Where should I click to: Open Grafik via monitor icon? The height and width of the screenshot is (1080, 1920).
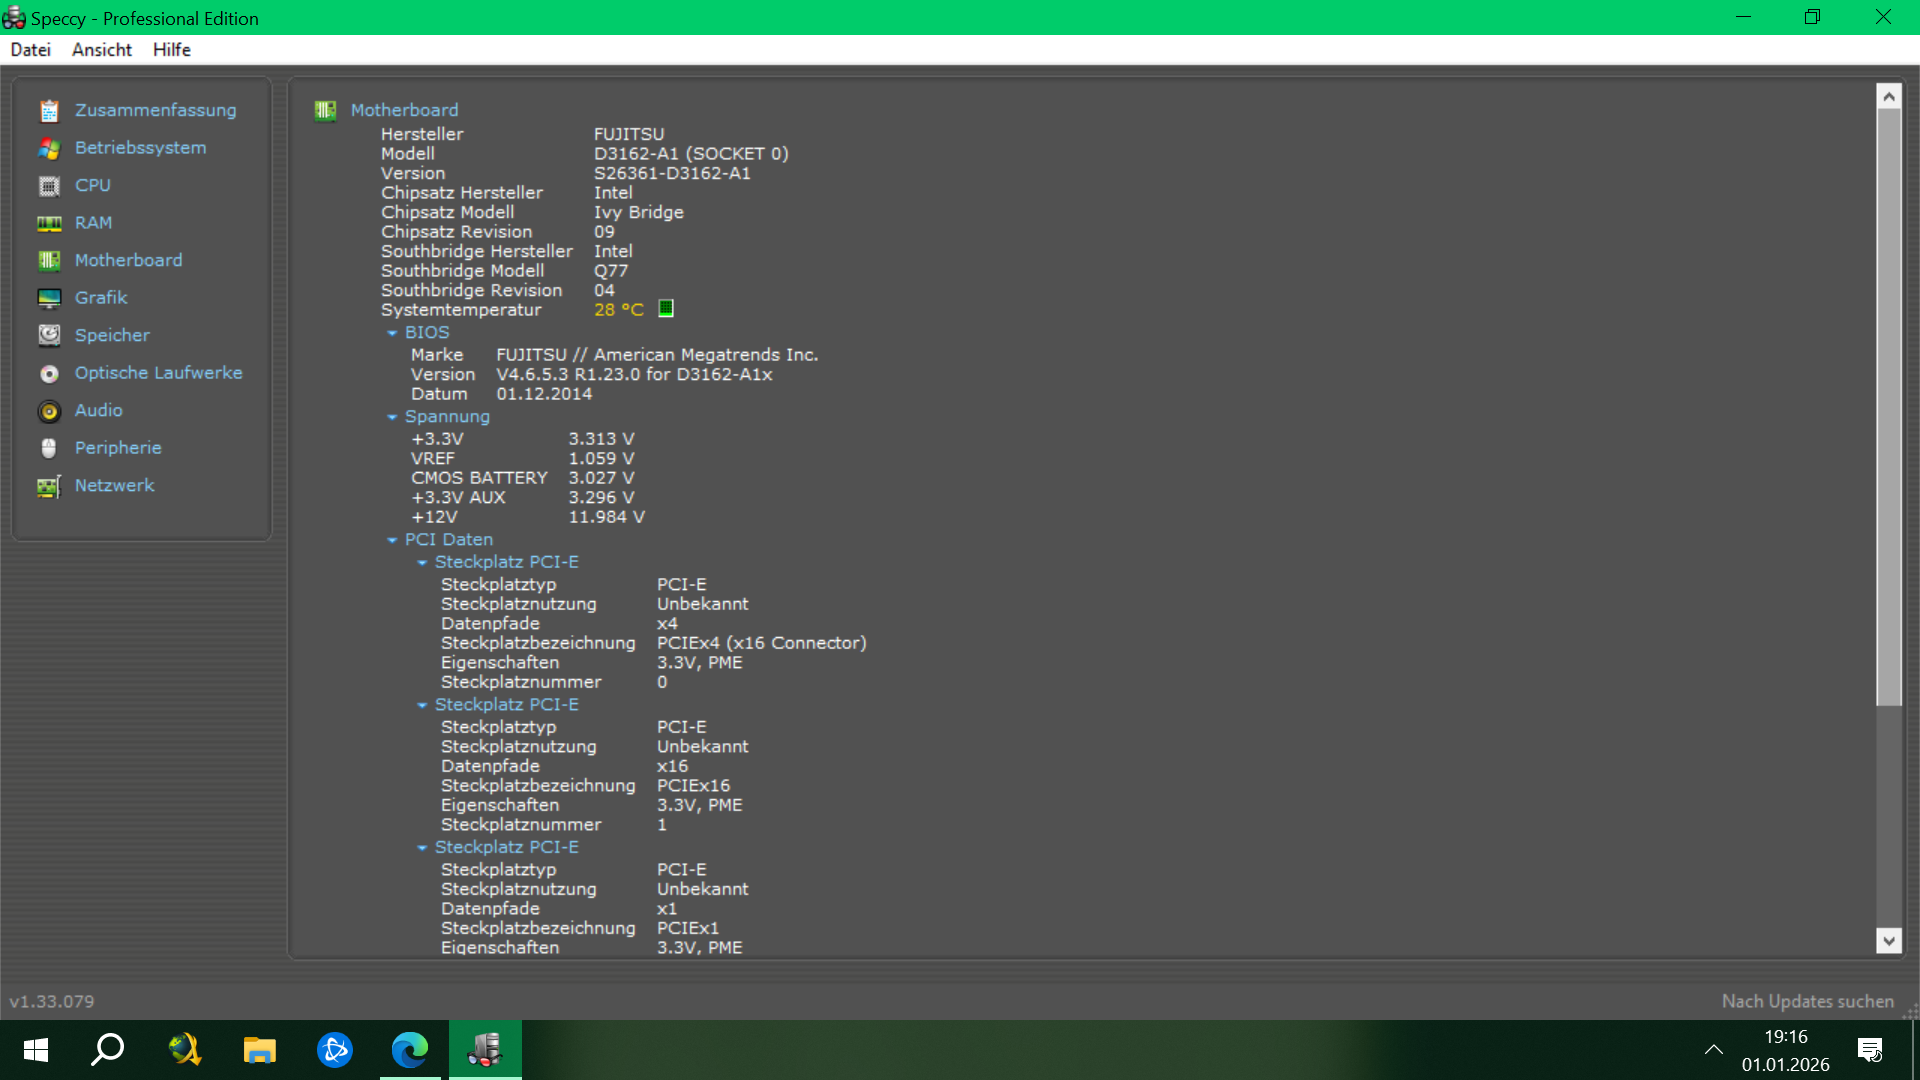tap(49, 298)
